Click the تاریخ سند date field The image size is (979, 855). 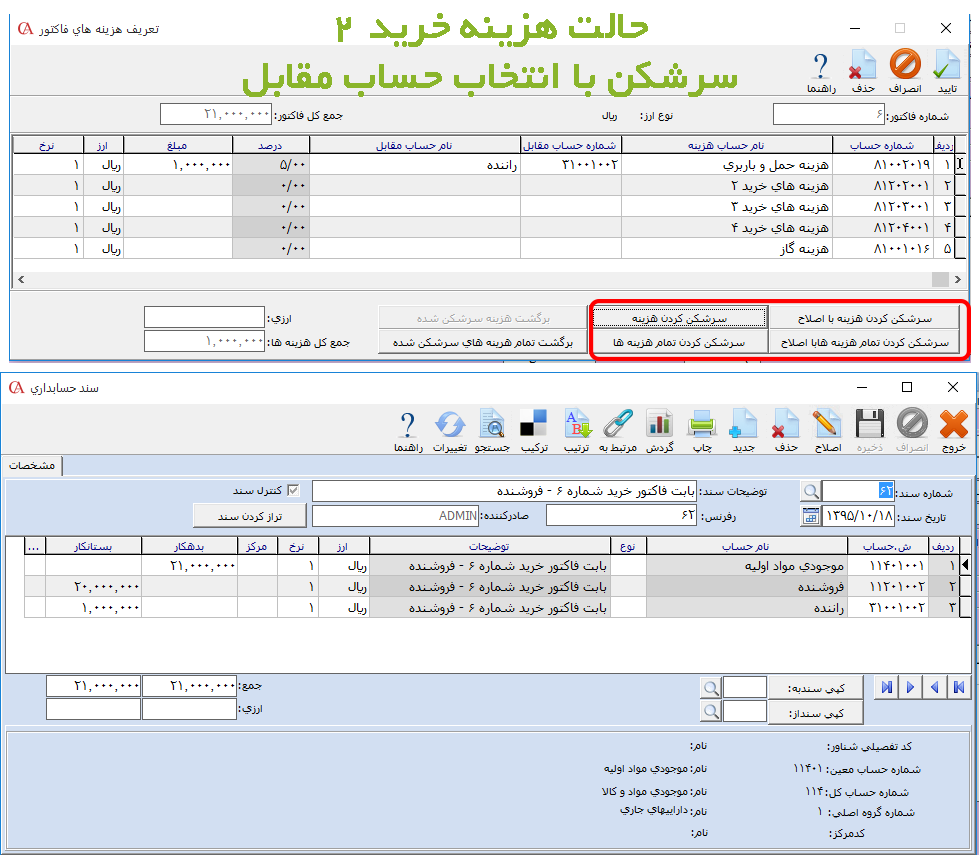(858, 516)
